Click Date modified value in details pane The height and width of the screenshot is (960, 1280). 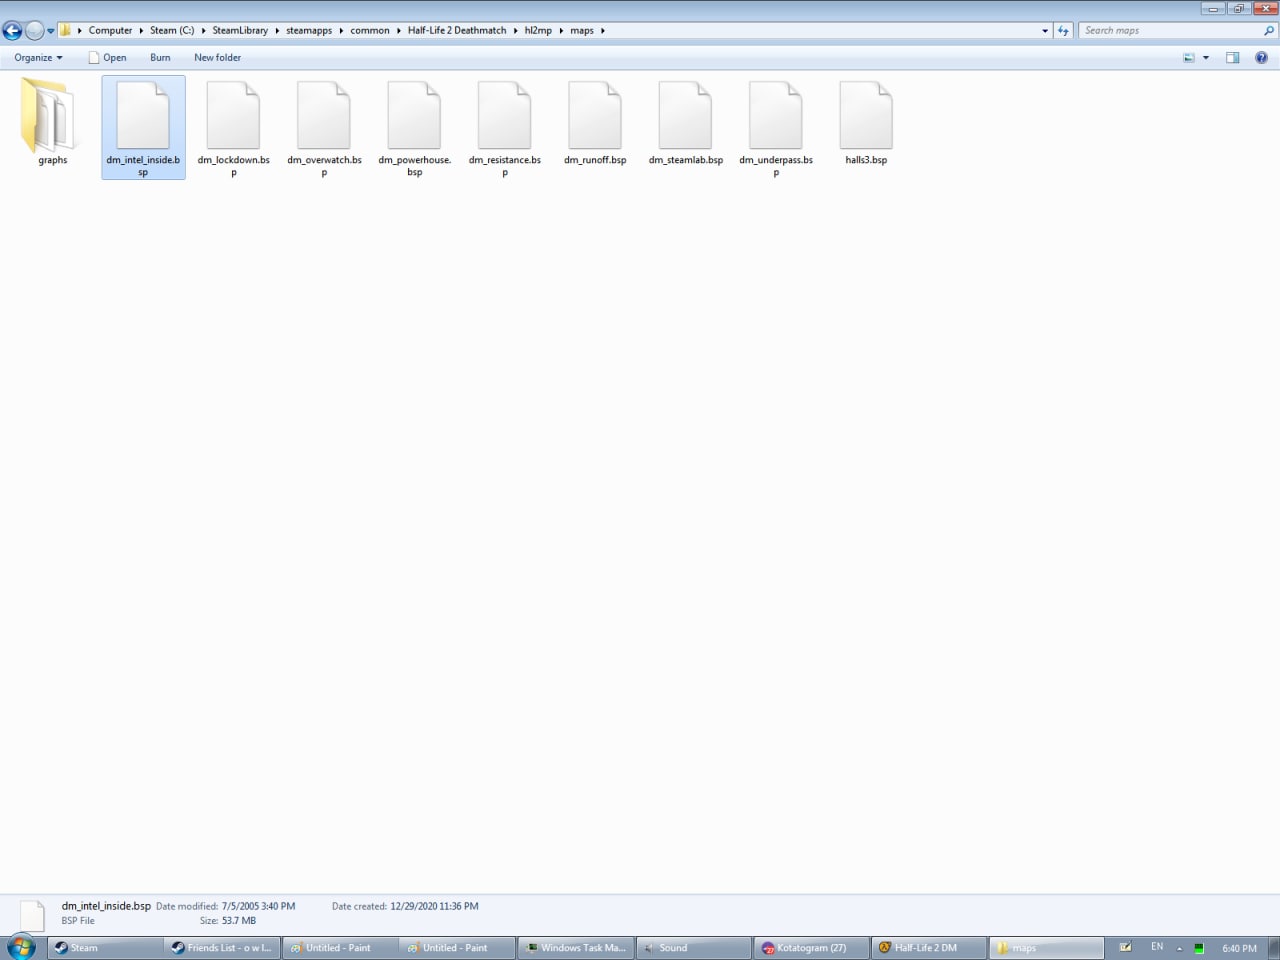pos(258,906)
